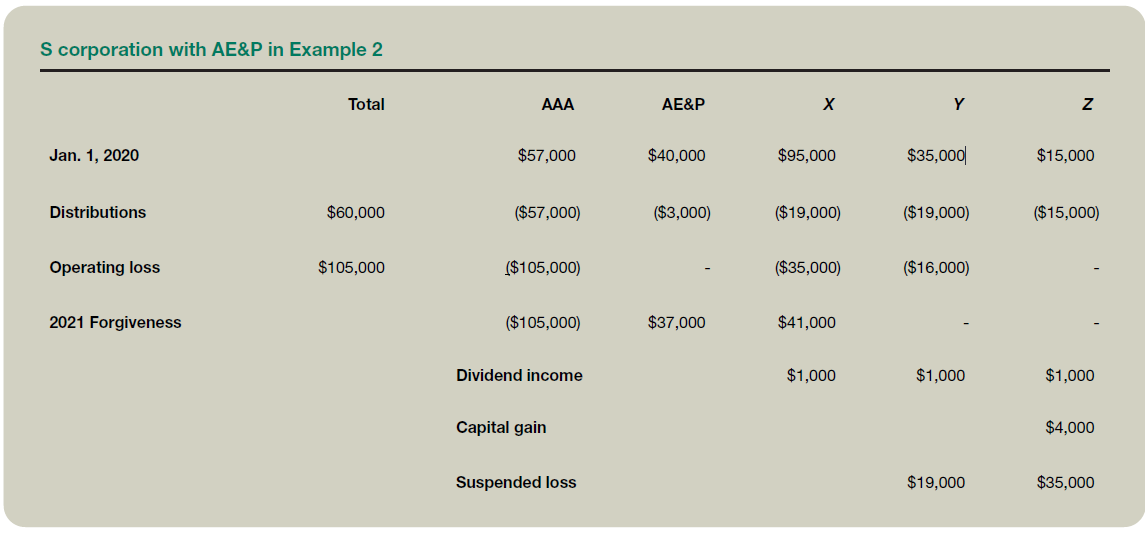Viewport: 1145px width, 559px height.
Task: Select the Distributions row label
Action: (x=97, y=212)
